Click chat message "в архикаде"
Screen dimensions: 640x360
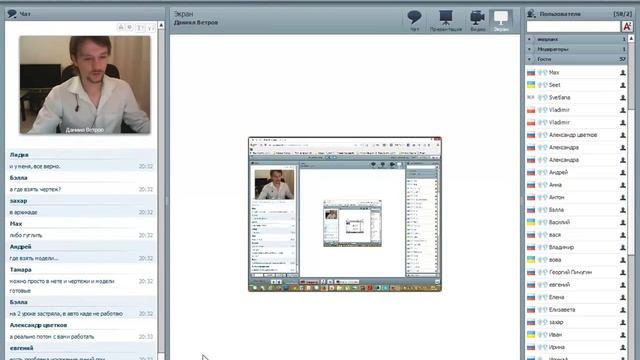[23, 212]
